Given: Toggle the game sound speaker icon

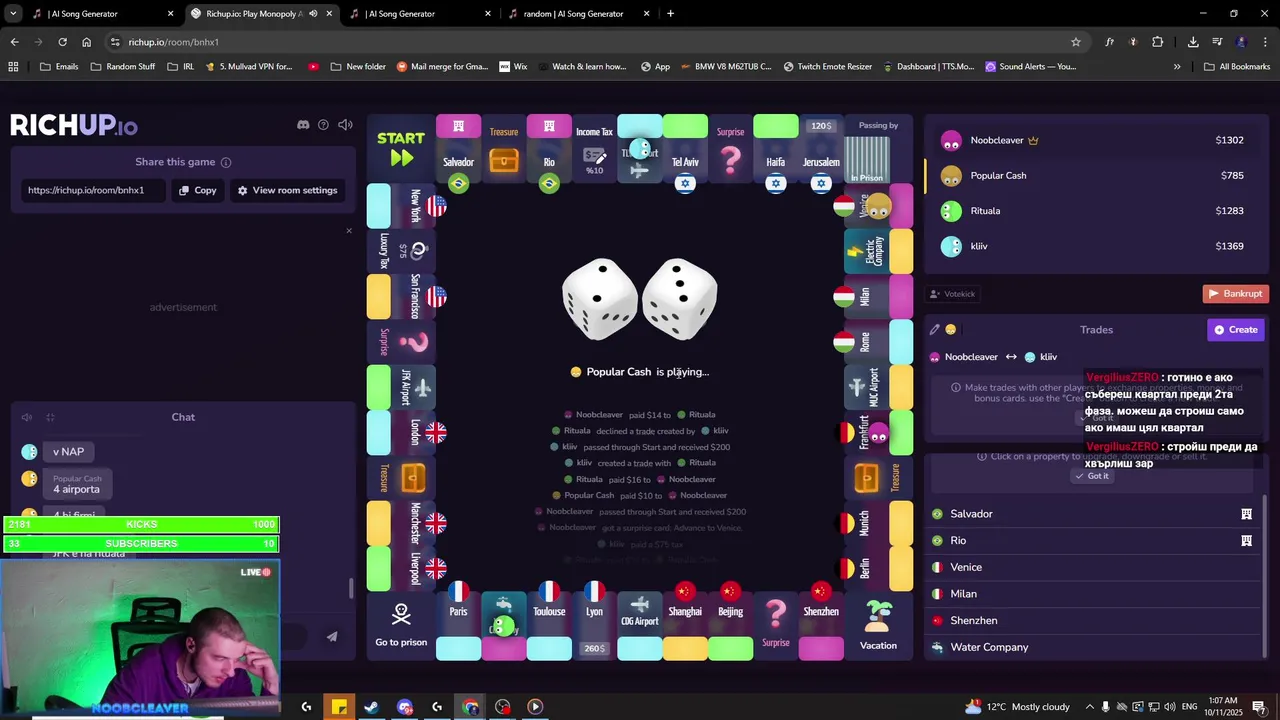Looking at the screenshot, I should pyautogui.click(x=345, y=125).
